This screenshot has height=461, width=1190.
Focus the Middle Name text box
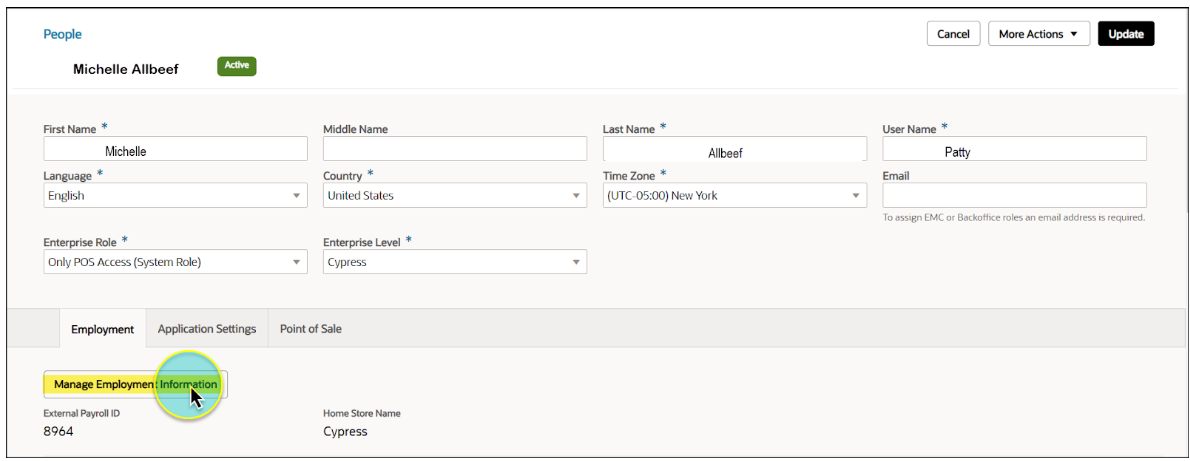454,150
